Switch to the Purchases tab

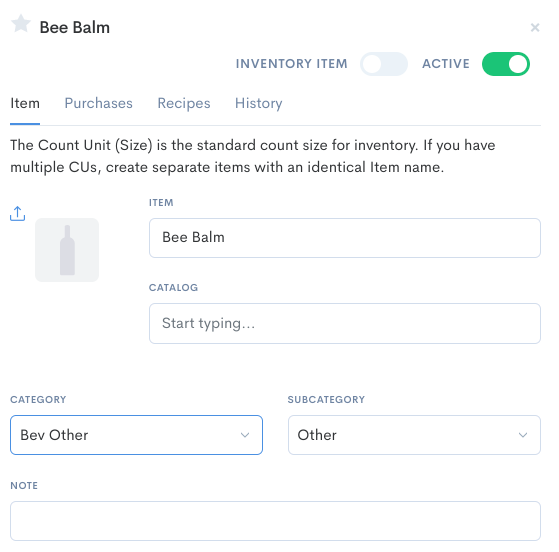pyautogui.click(x=98, y=103)
